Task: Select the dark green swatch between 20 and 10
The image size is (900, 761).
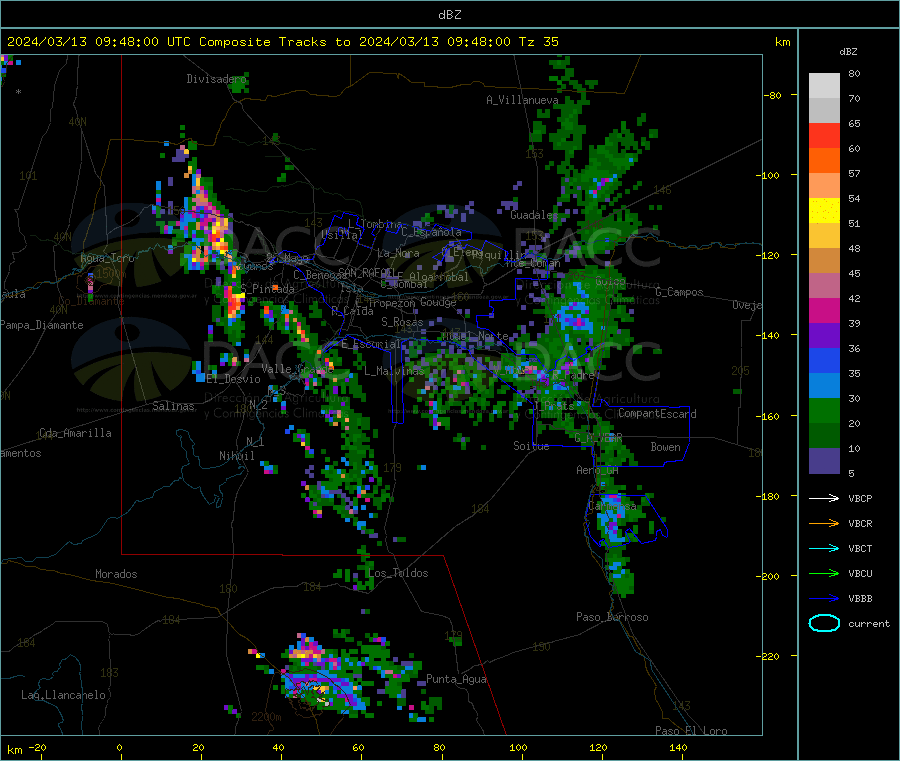Action: 824,436
